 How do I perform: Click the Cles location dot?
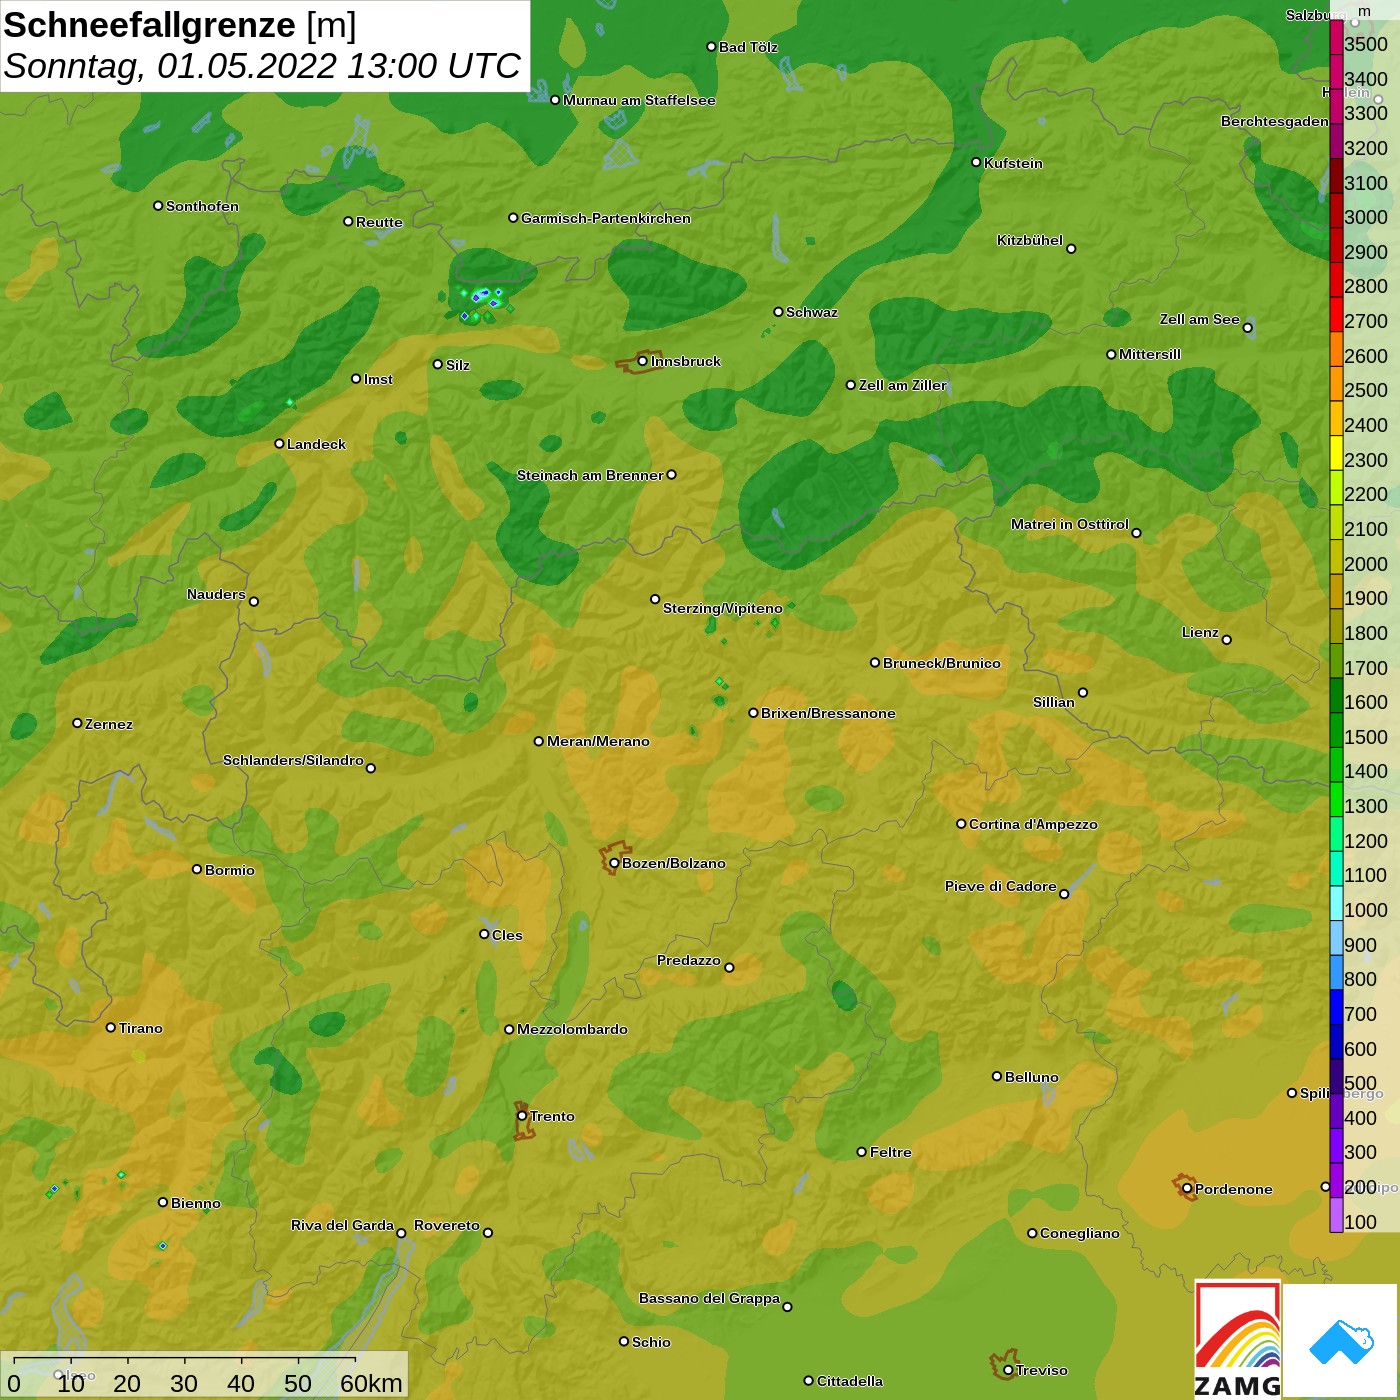click(484, 934)
